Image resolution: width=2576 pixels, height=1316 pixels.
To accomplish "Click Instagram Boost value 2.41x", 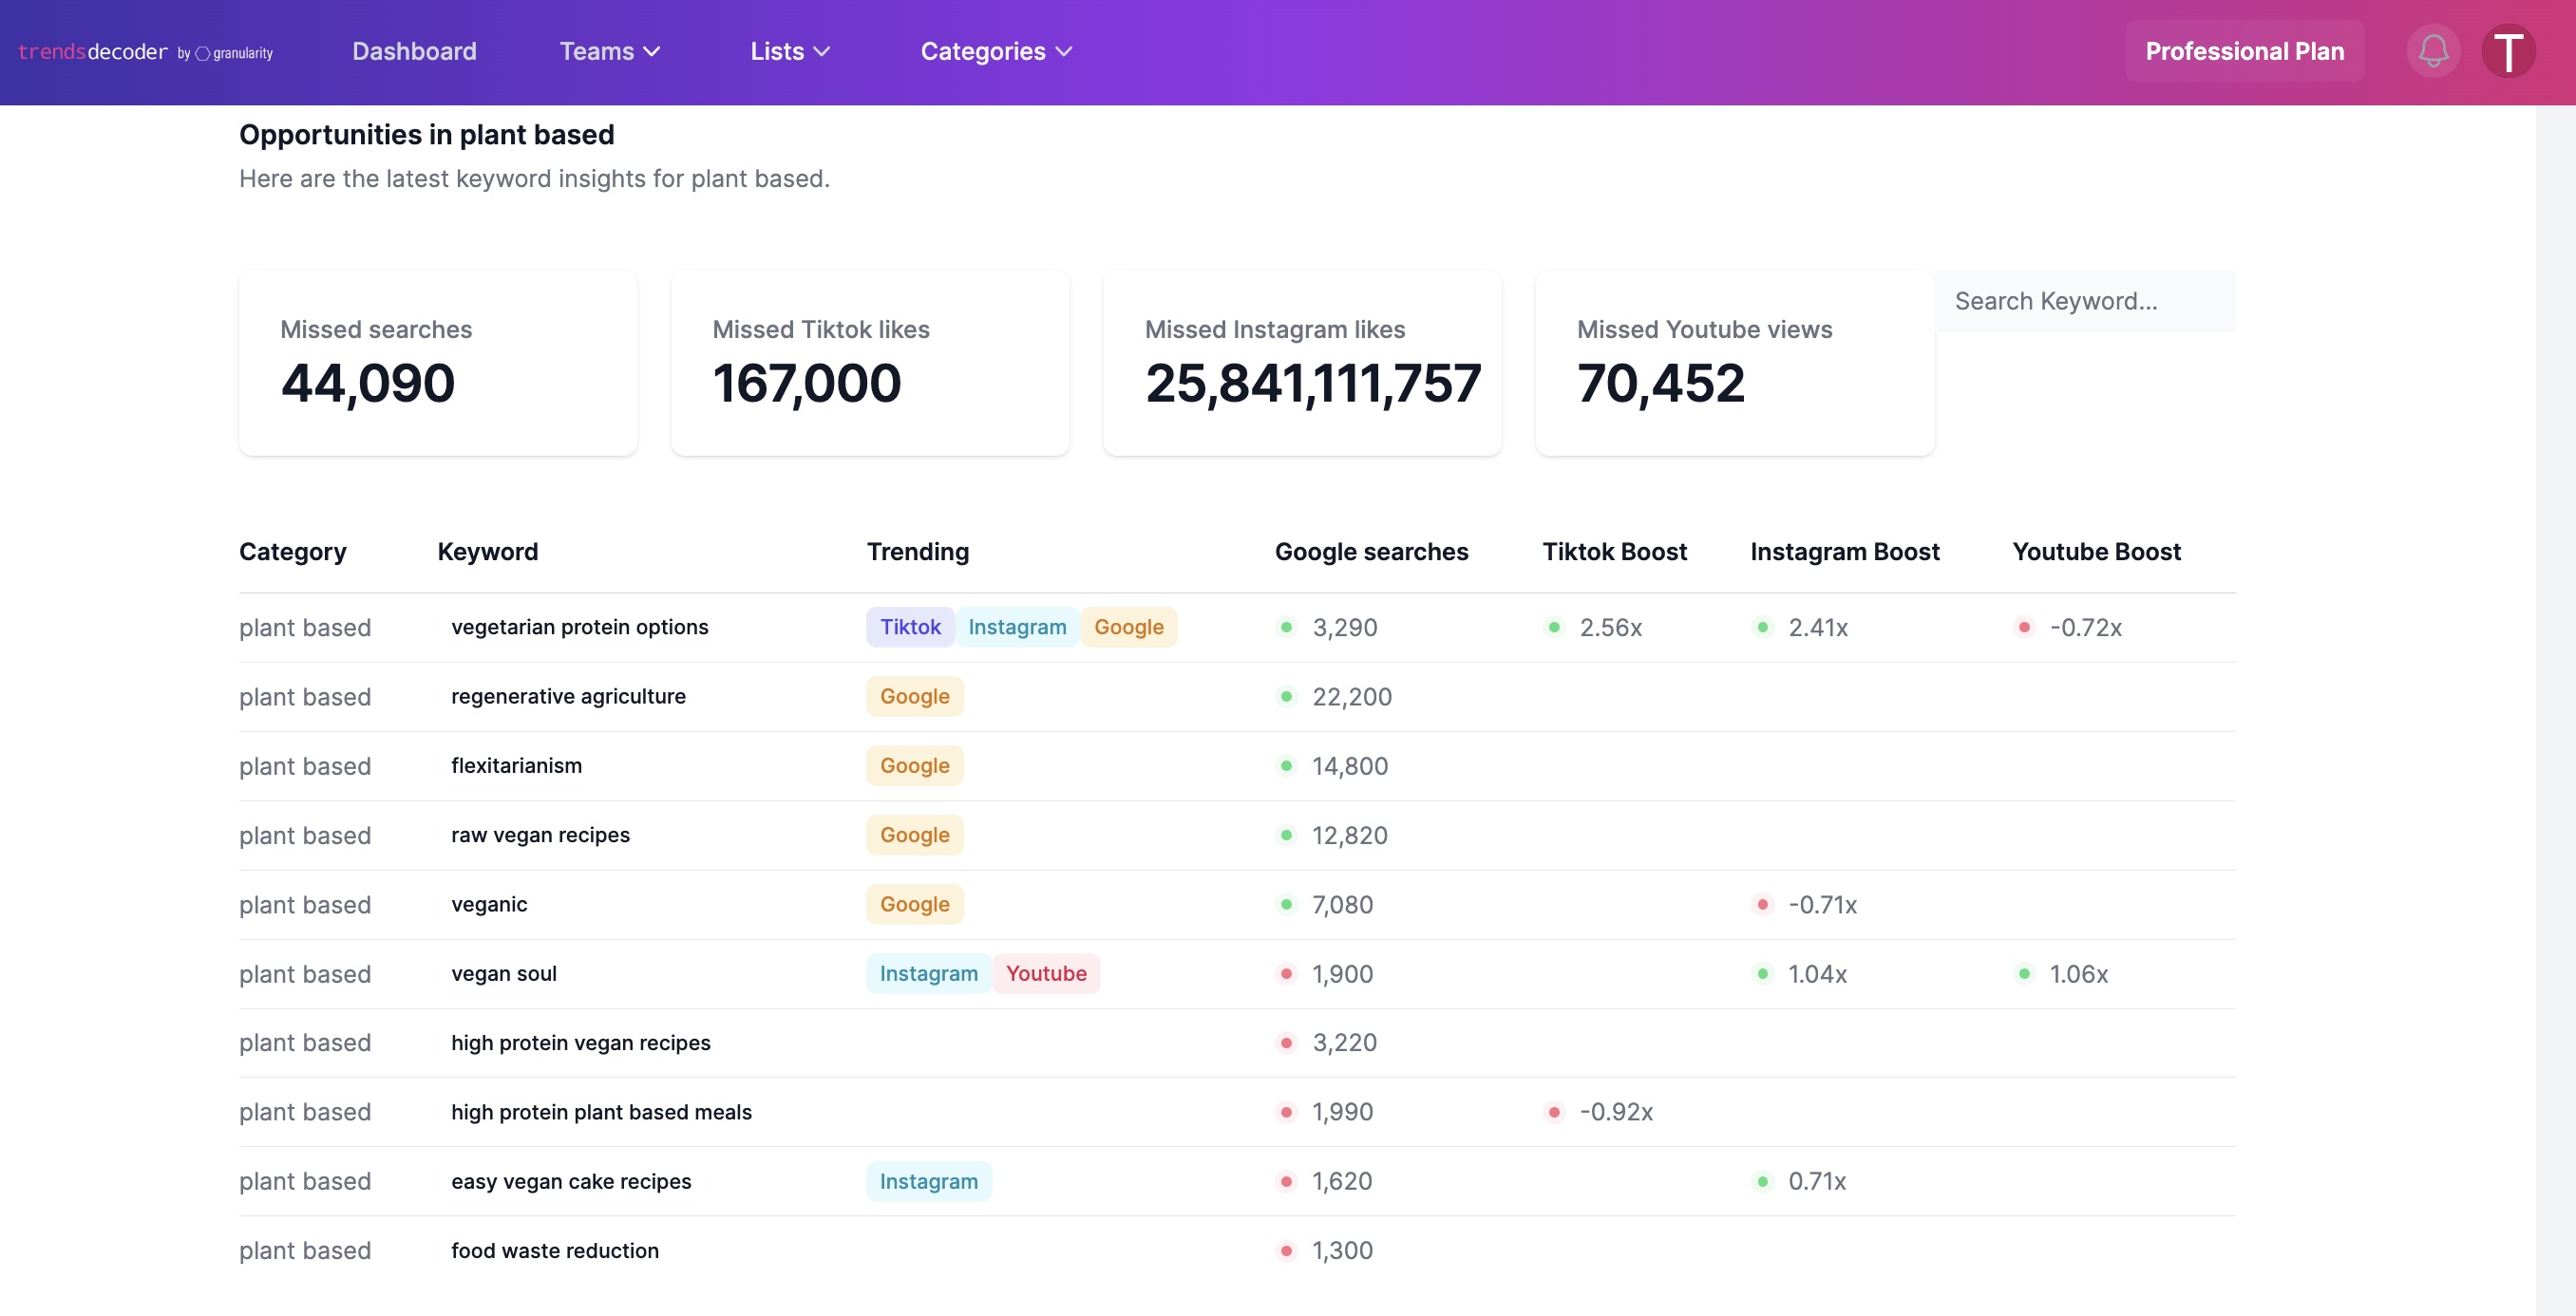I will 1817,627.
